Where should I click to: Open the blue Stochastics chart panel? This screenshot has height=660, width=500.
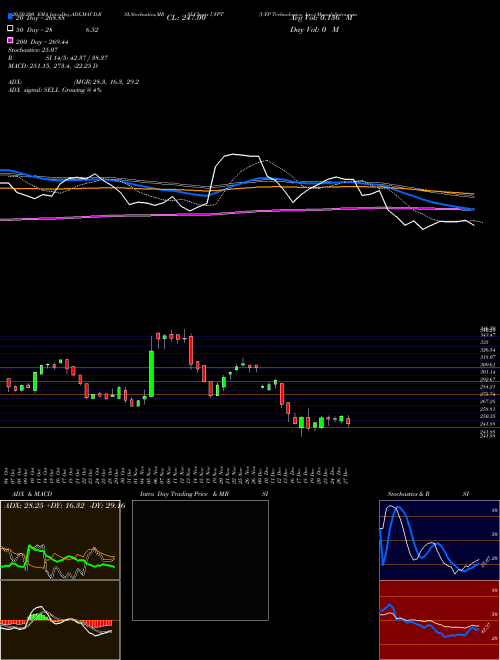click(439, 540)
